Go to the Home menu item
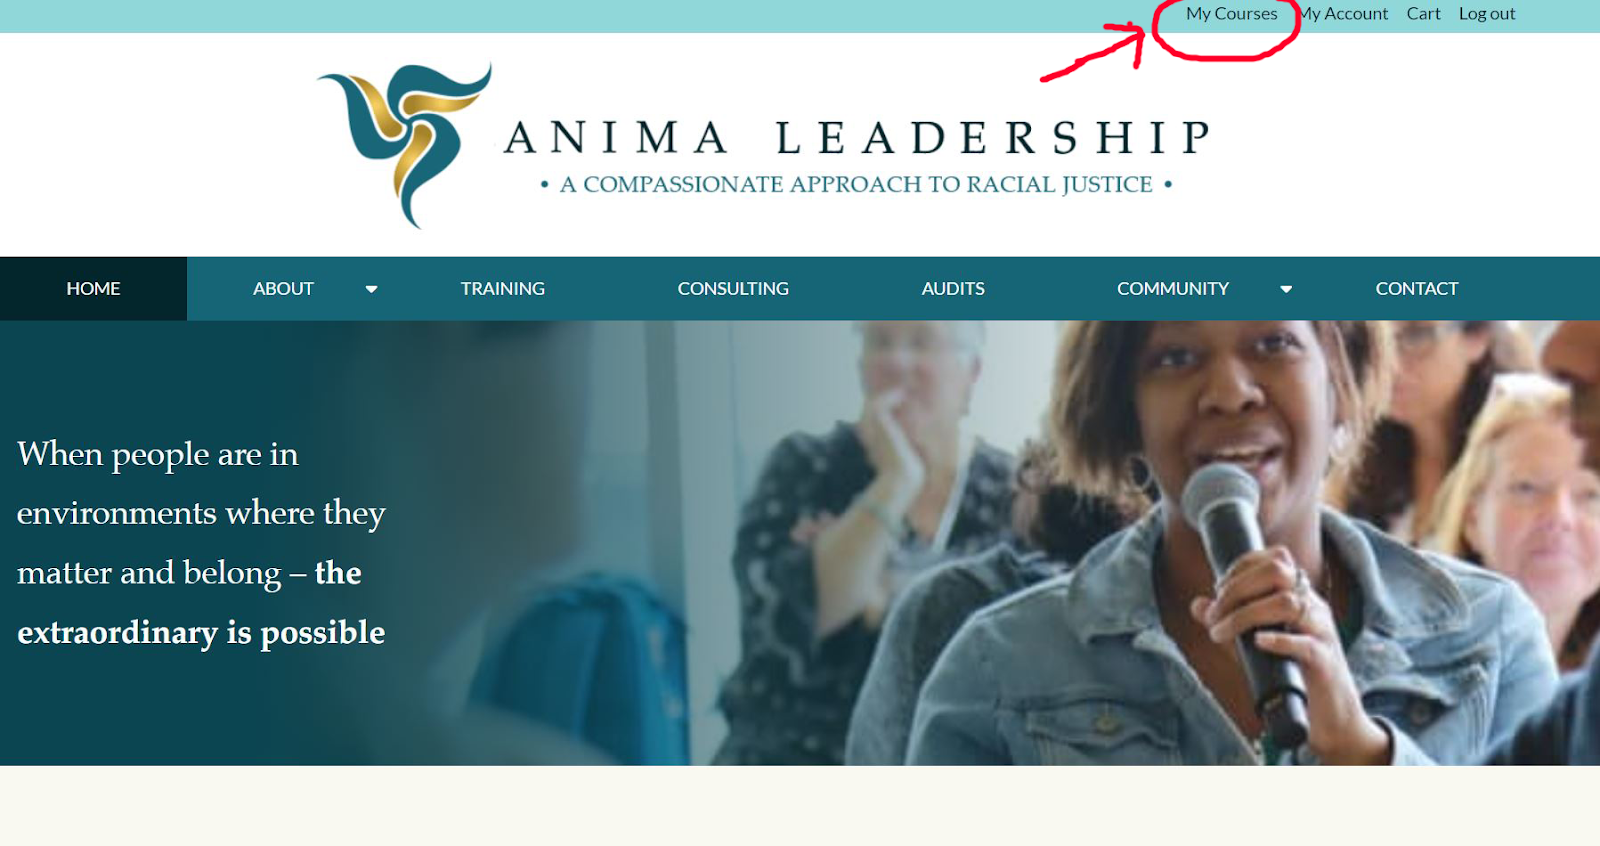 (93, 288)
